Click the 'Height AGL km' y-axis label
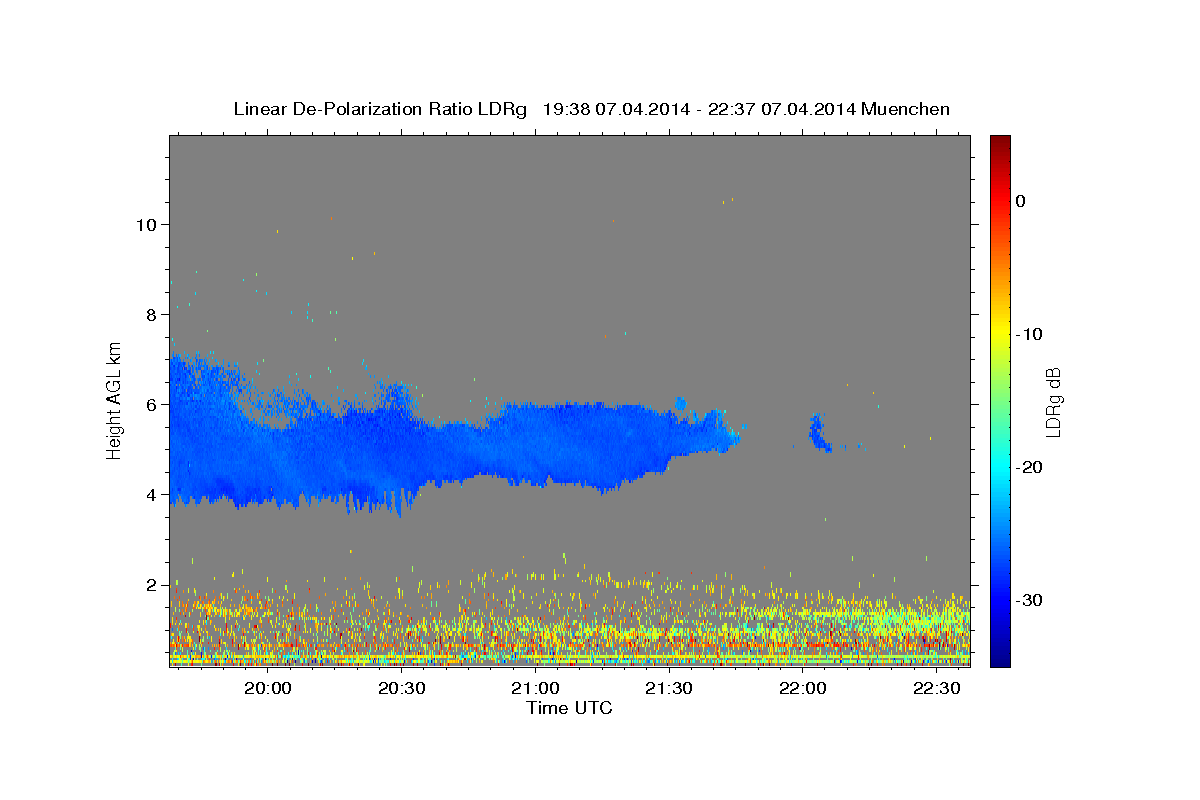1200x800 pixels. [x=115, y=400]
